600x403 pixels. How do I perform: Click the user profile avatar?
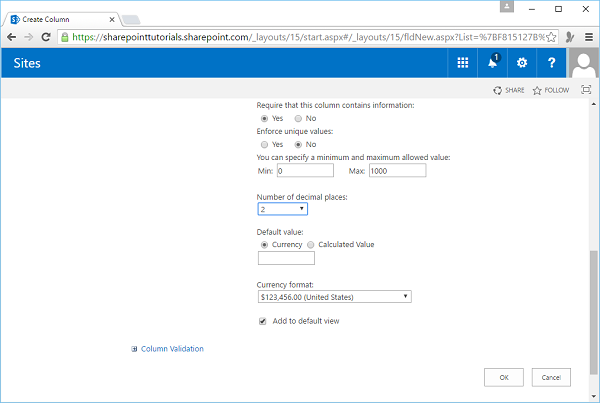(583, 63)
